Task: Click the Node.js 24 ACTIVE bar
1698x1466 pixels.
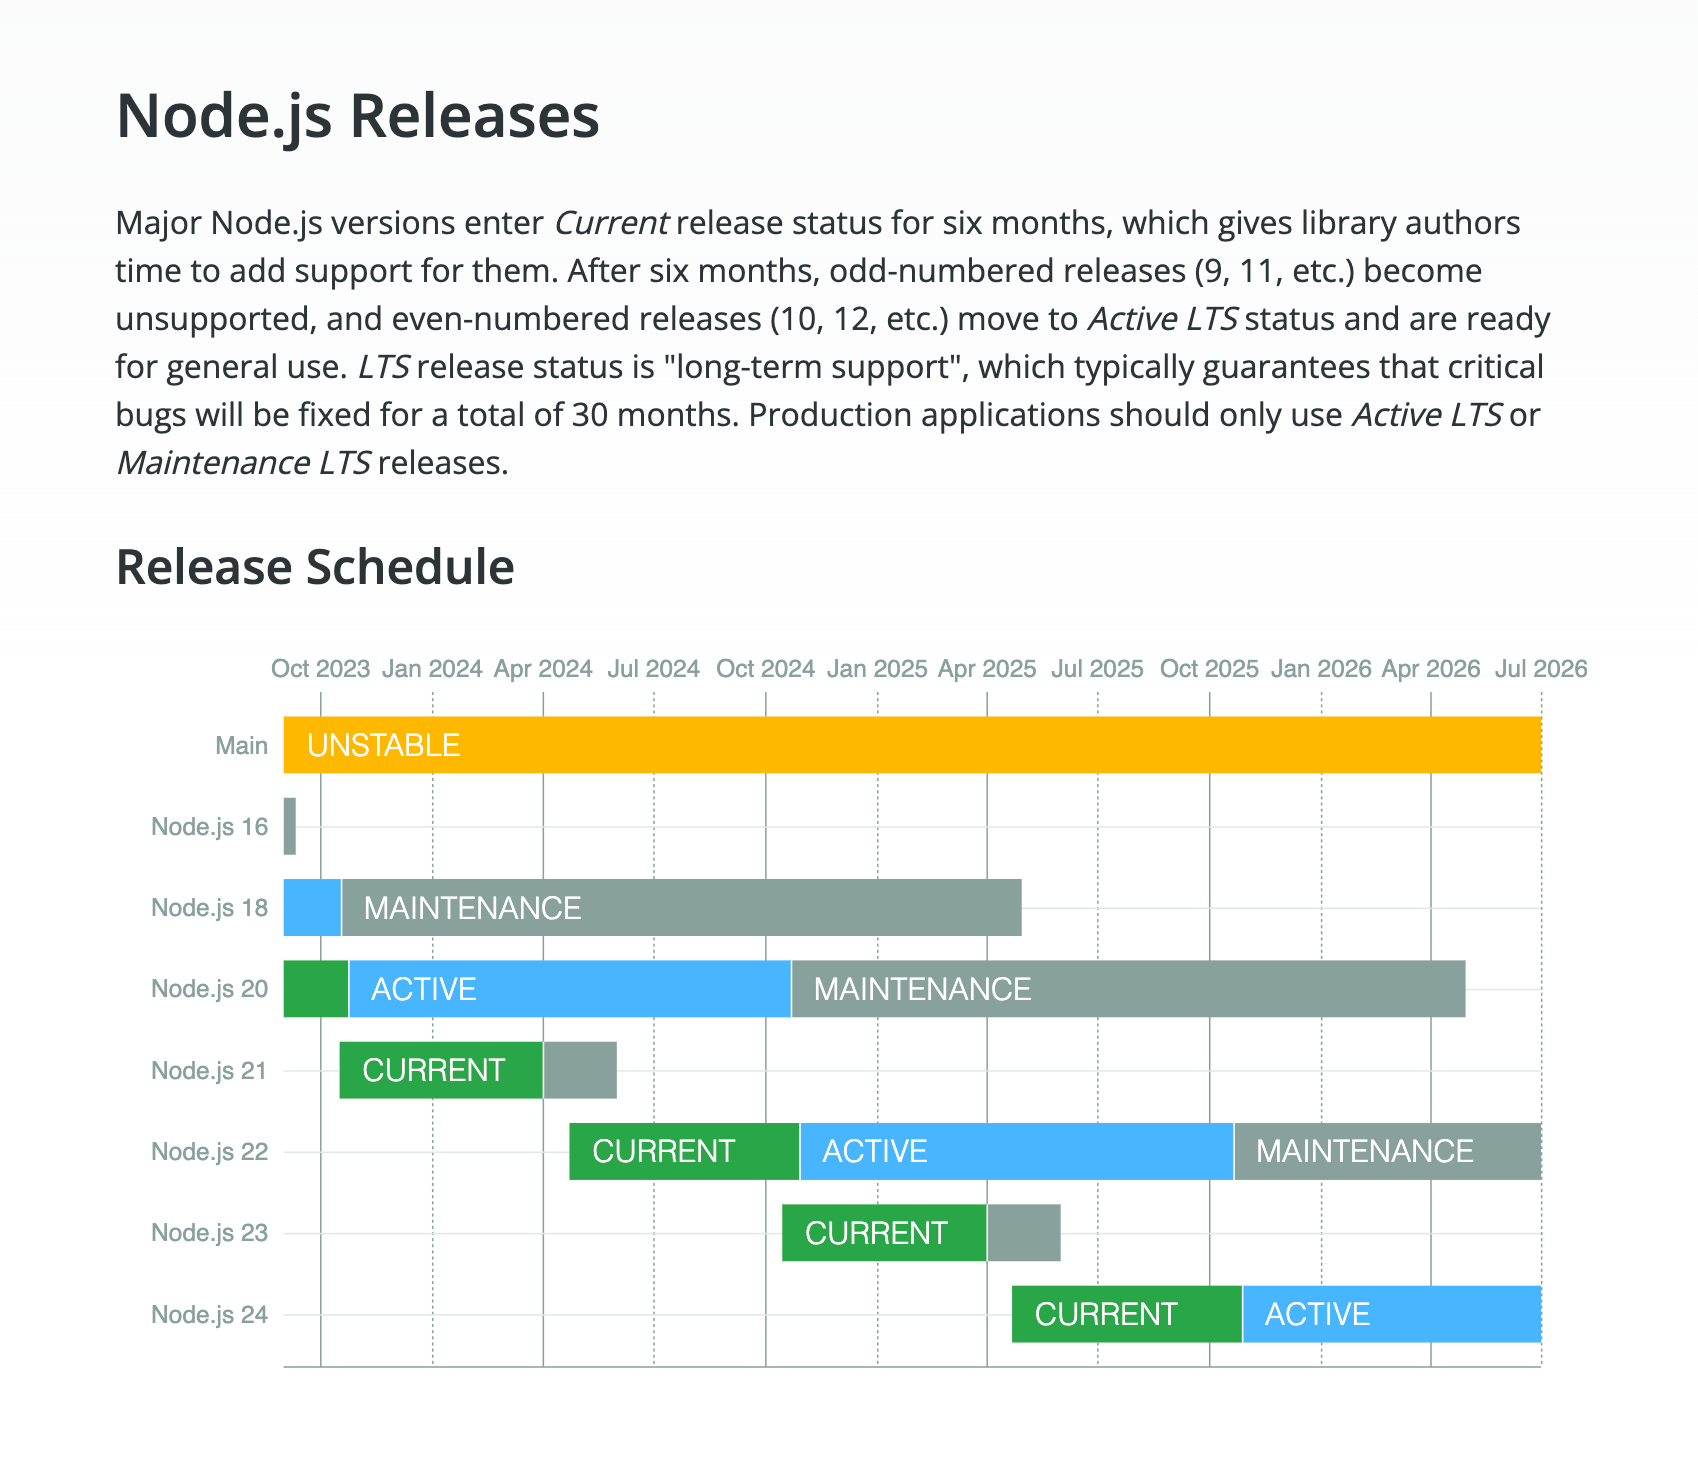Action: (x=1392, y=1314)
